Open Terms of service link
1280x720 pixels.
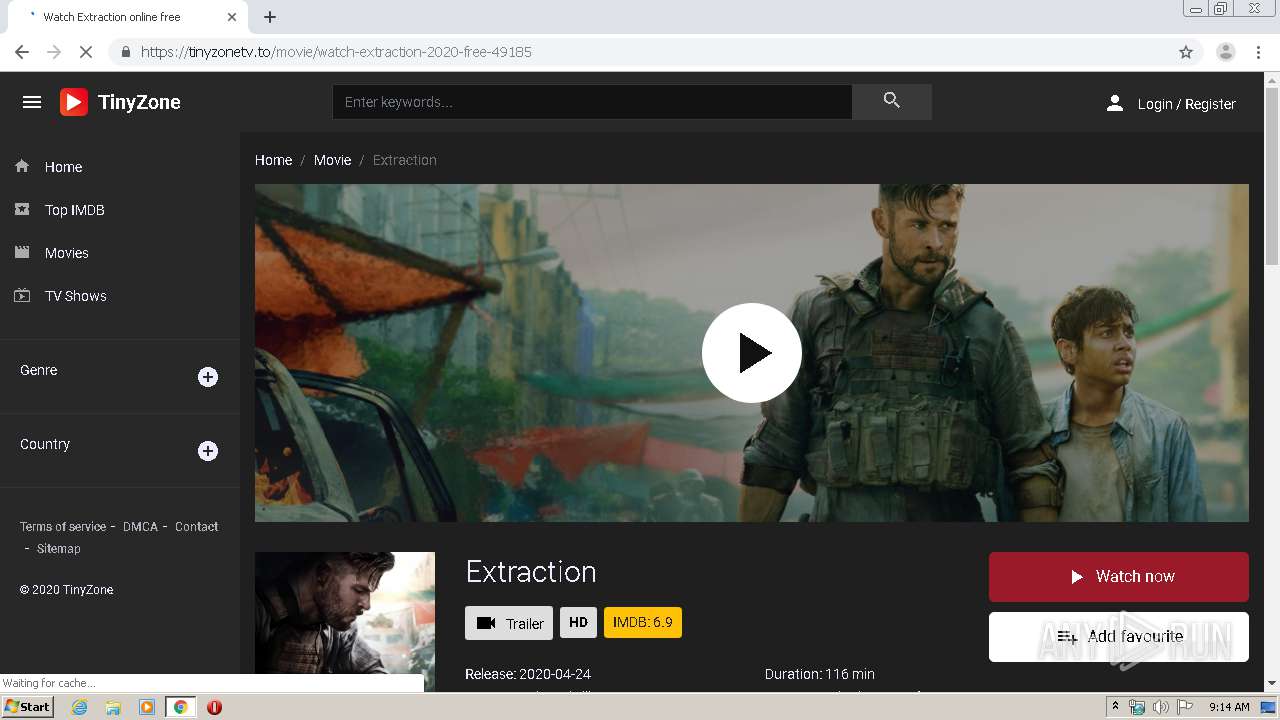pos(63,526)
